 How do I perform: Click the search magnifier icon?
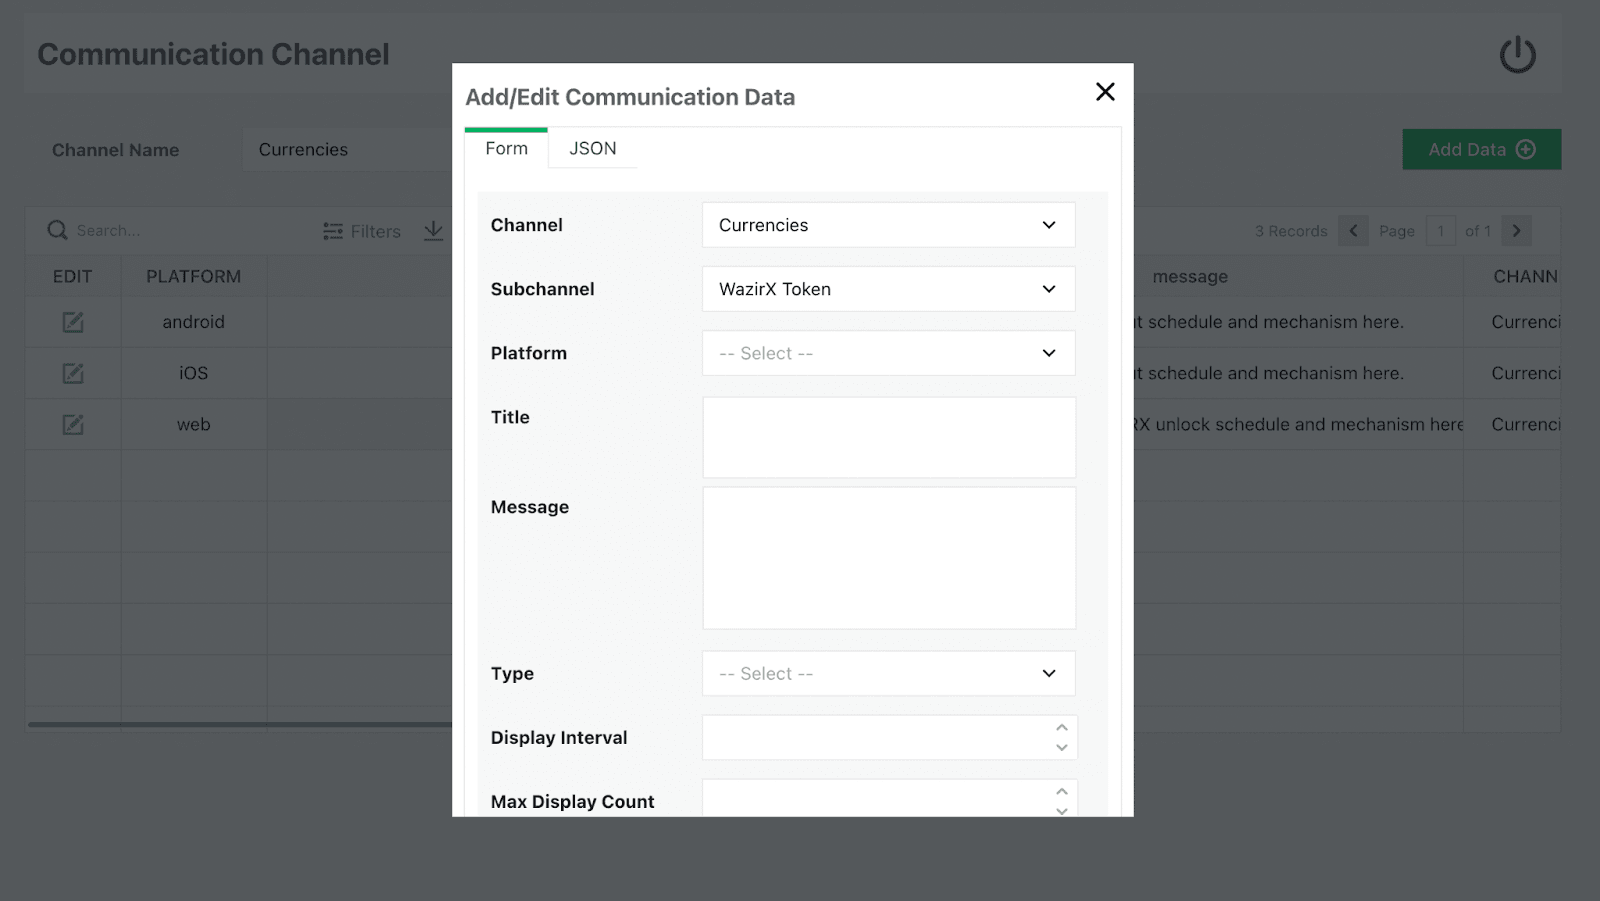pos(57,231)
